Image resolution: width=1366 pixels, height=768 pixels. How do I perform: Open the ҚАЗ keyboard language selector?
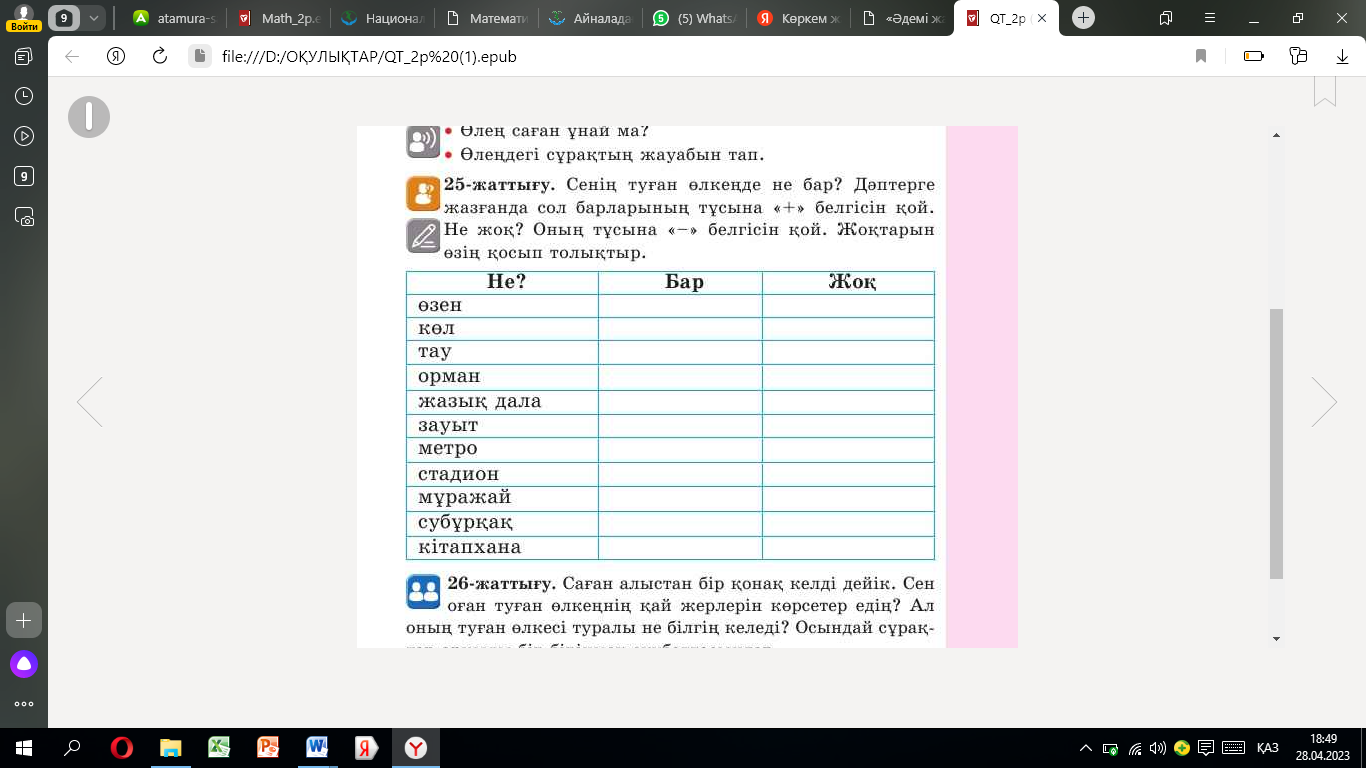tap(1268, 748)
